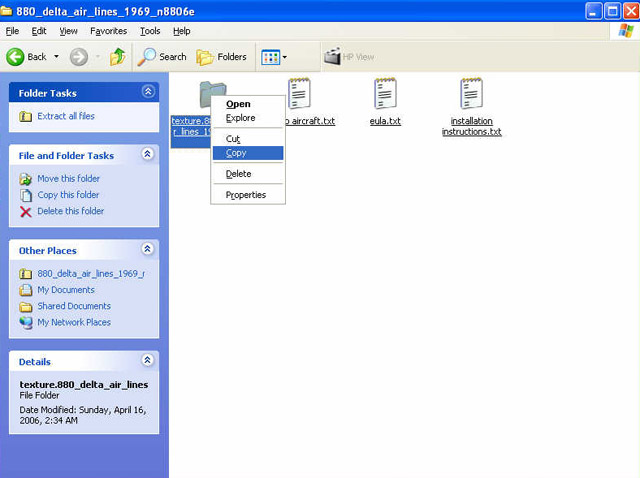Minimize the explorer window
This screenshot has height=478, width=640.
tap(593, 11)
